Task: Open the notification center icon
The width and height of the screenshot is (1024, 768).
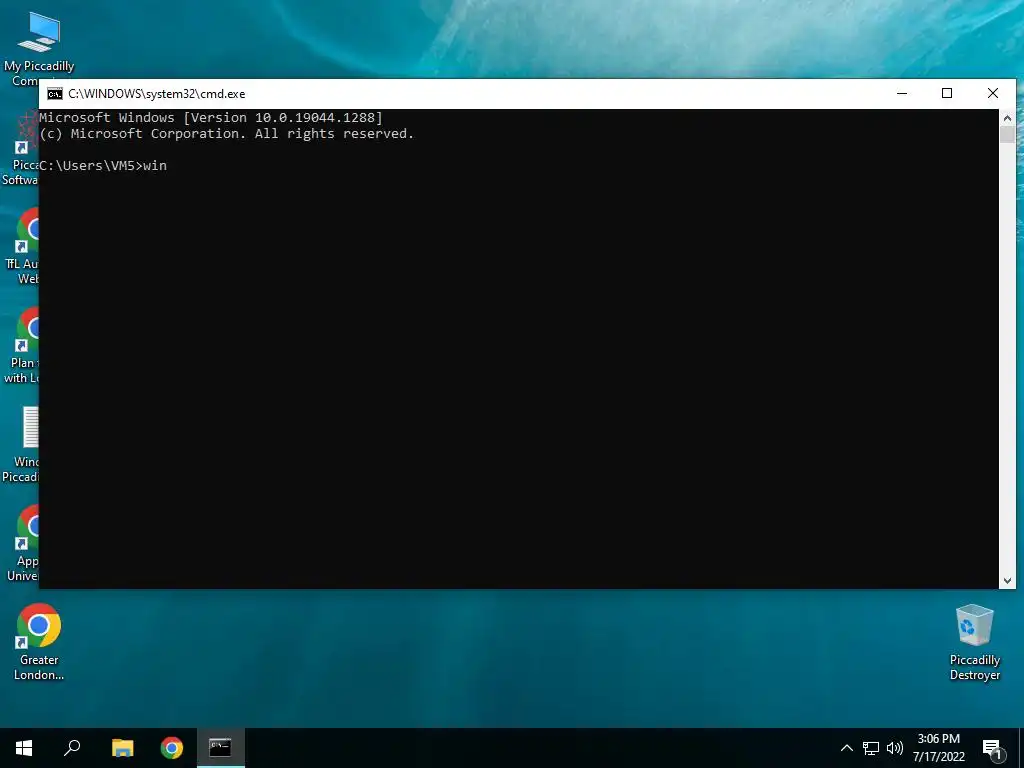Action: click(x=993, y=750)
